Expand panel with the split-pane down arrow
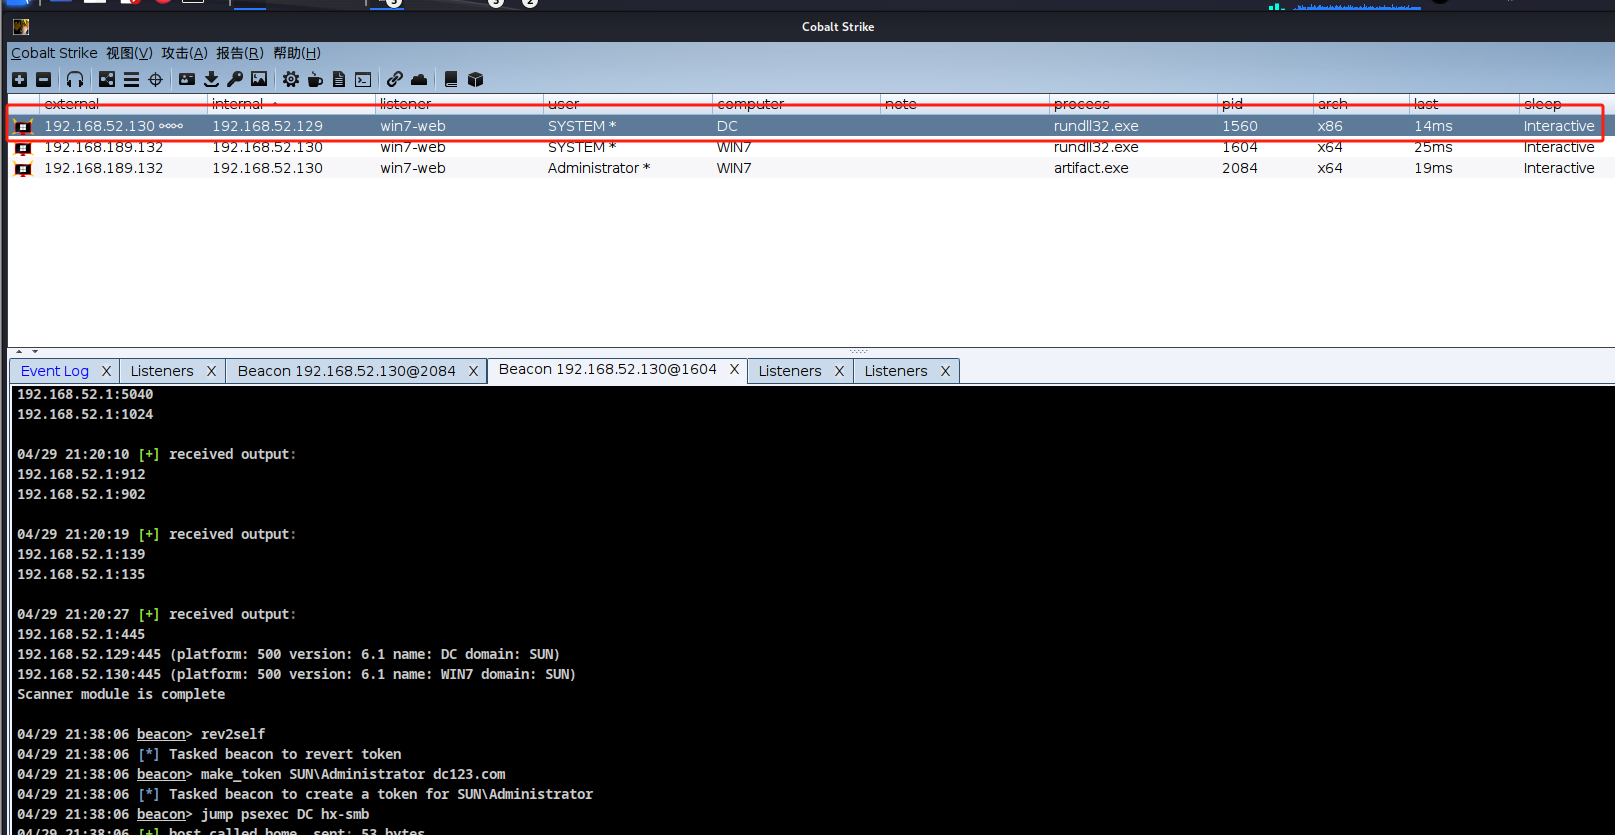Image resolution: width=1615 pixels, height=835 pixels. point(35,352)
